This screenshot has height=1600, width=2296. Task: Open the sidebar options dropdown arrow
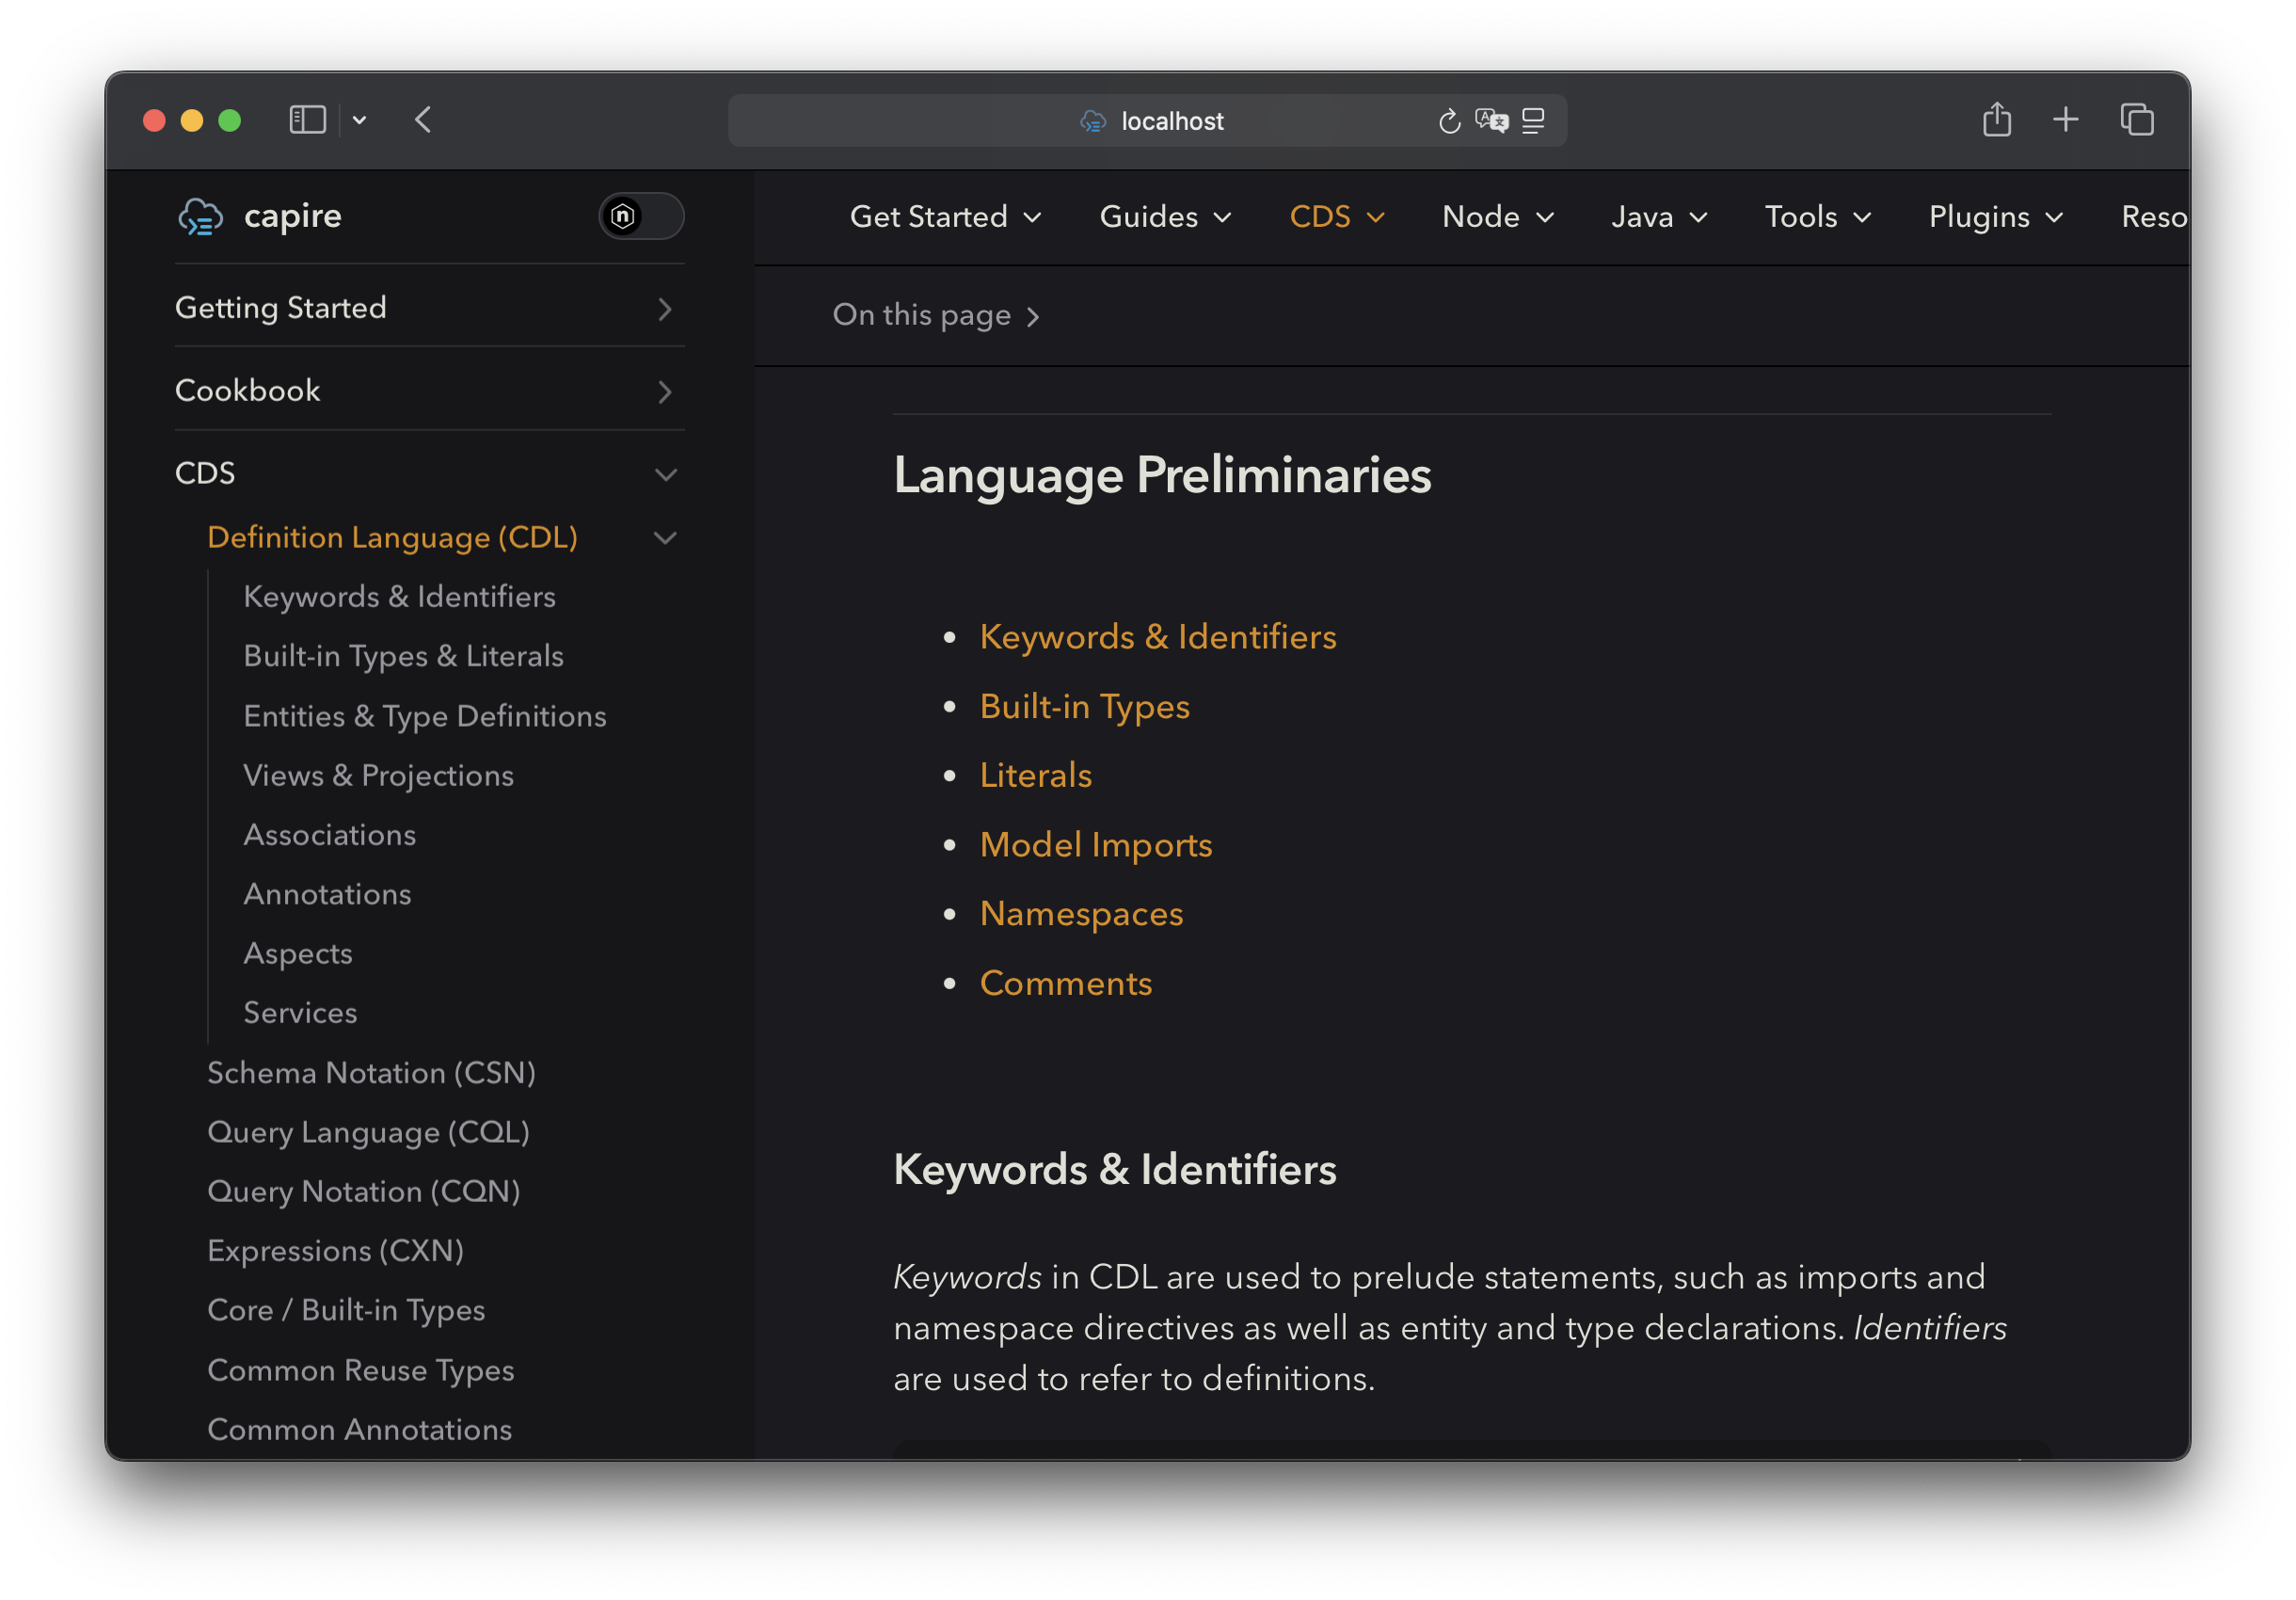tap(359, 120)
